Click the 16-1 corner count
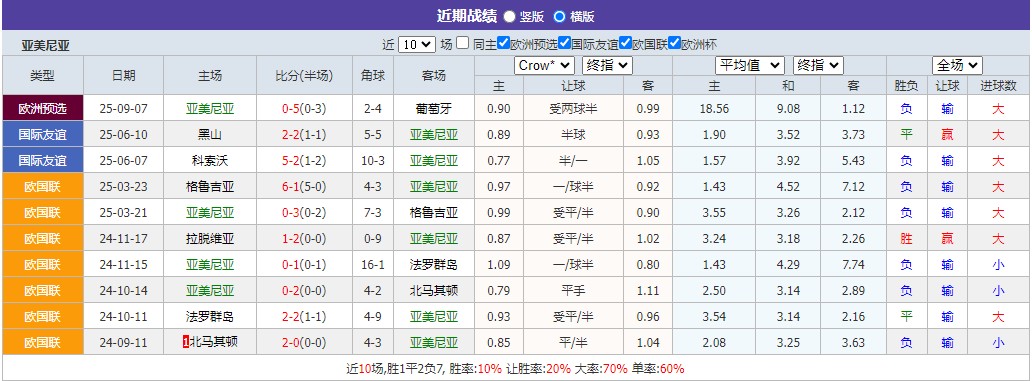1032x381 pixels. (373, 265)
